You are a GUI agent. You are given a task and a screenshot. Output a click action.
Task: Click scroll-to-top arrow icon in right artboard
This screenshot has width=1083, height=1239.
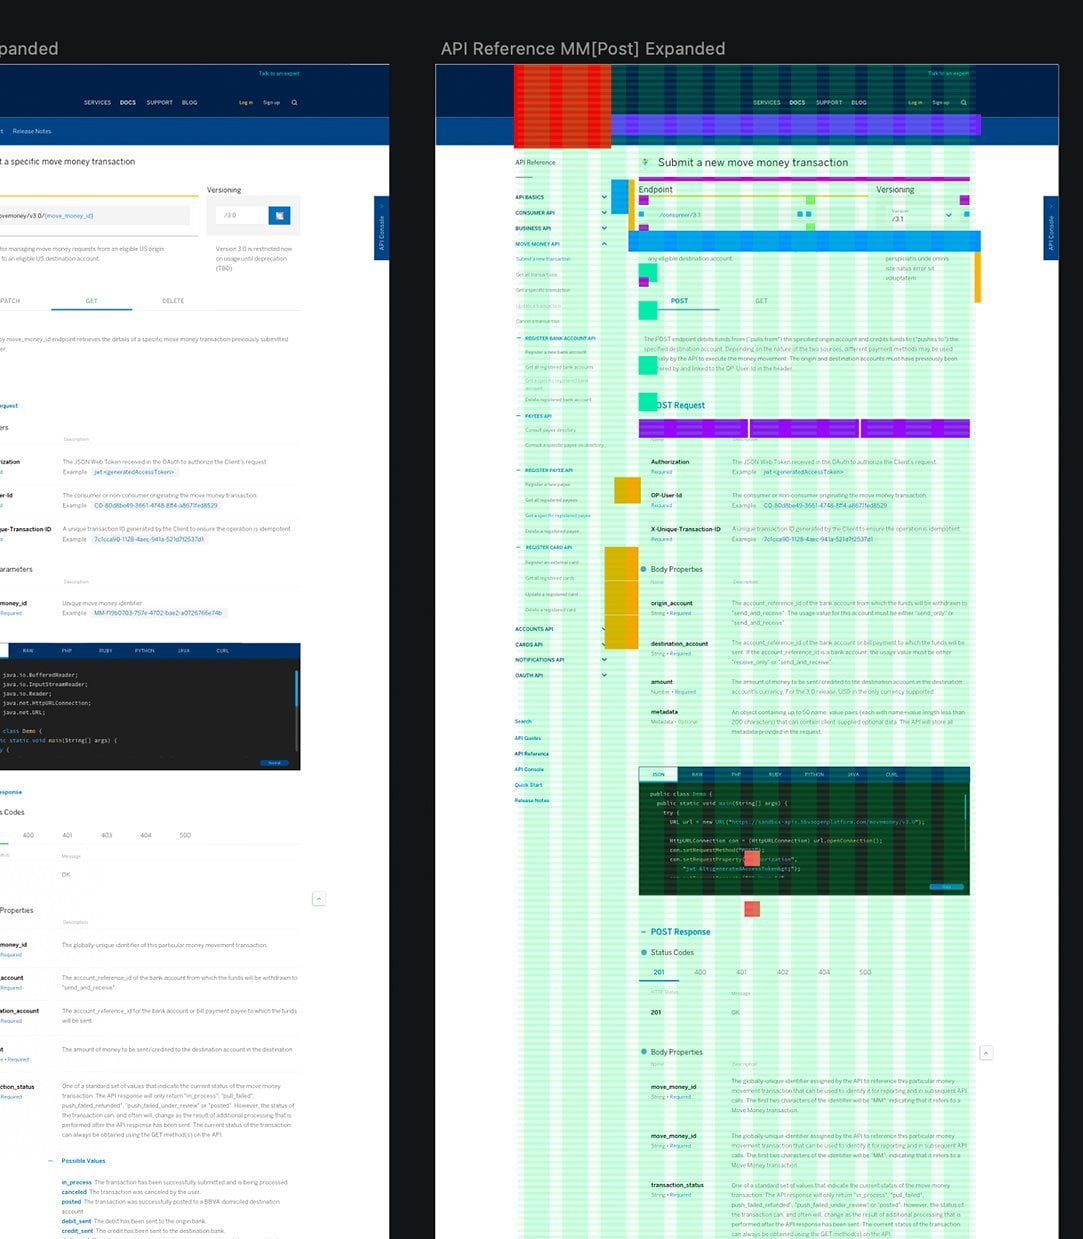[986, 1053]
